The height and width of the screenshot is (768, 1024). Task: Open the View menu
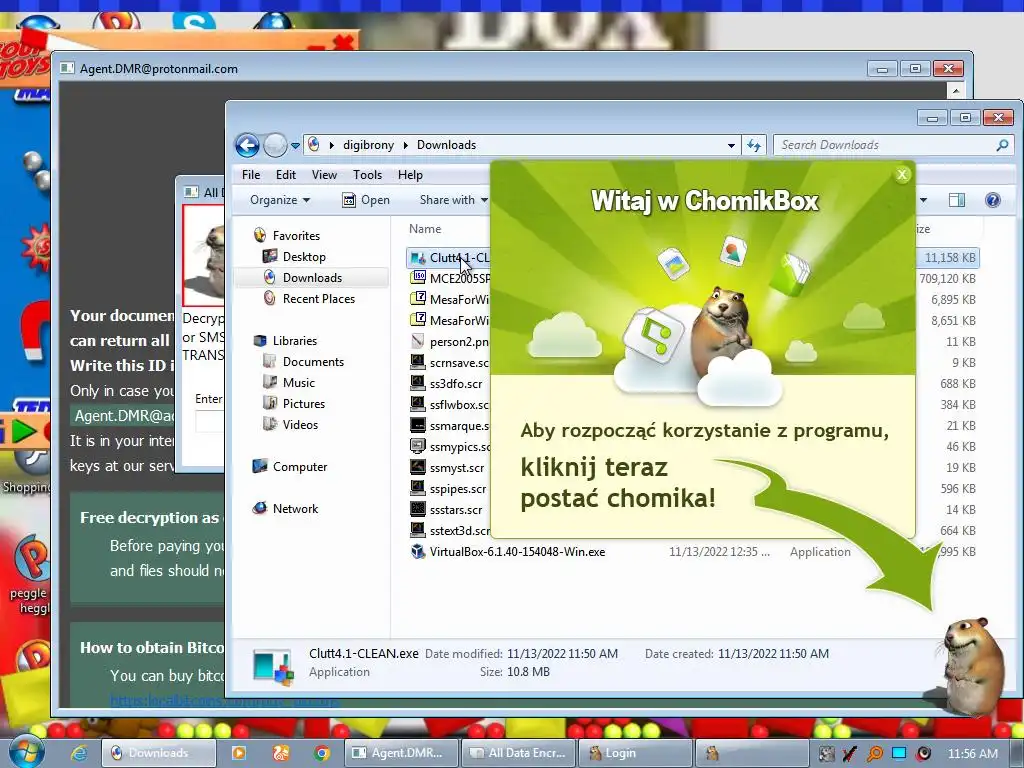tap(324, 175)
